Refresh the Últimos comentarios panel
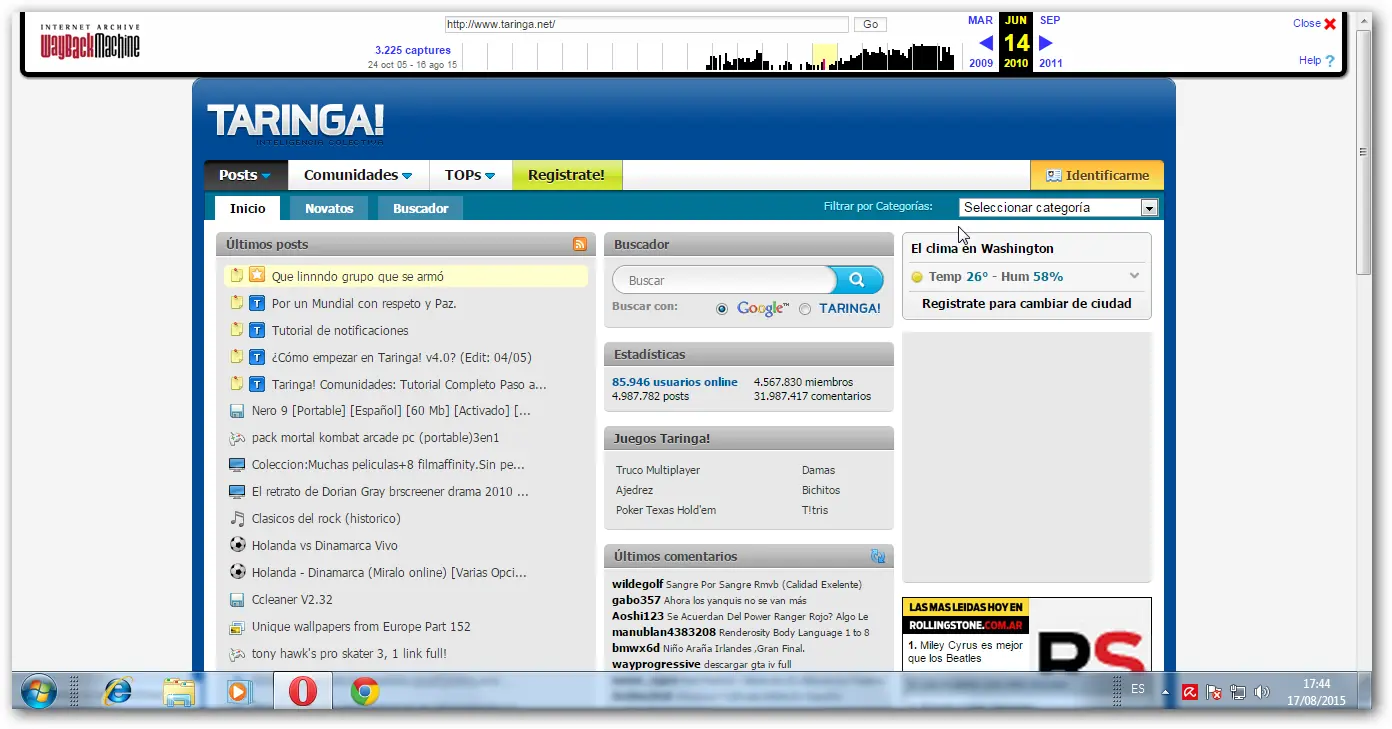Screen dimensions: 1392x729 point(877,556)
